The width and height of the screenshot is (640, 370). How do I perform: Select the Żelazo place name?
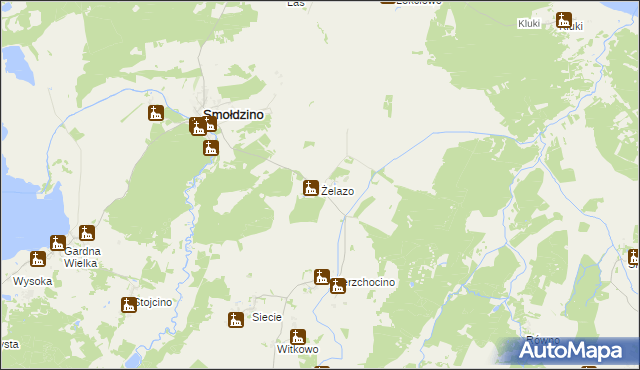coord(338,191)
